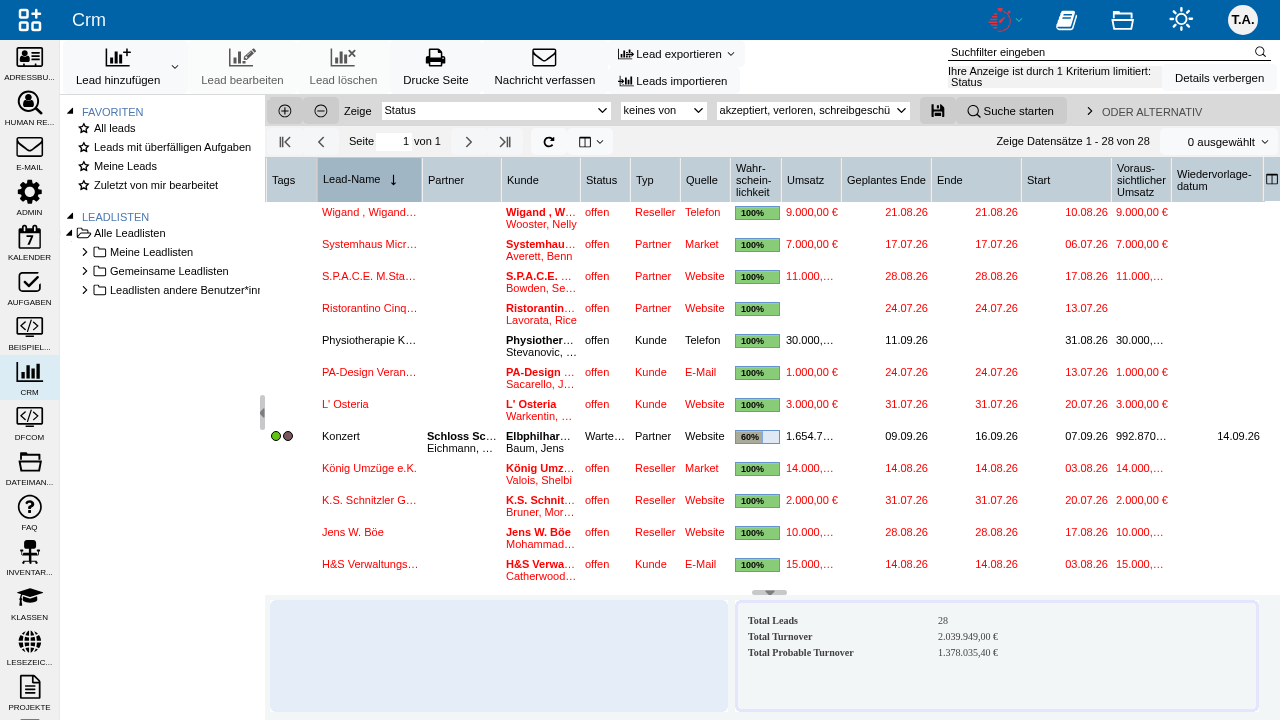Click Lead hinzufügen toolbar button
Screen dimensions: 1280x720
pyautogui.click(x=118, y=67)
